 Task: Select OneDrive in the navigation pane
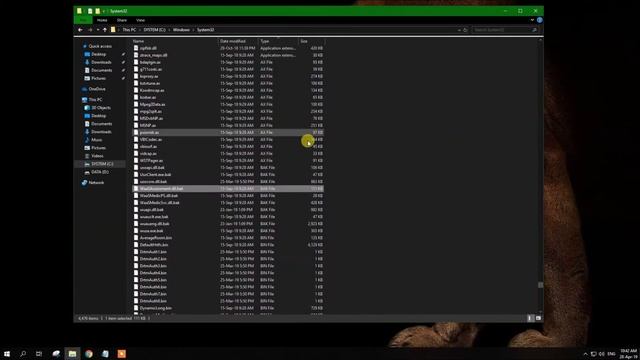click(x=97, y=89)
